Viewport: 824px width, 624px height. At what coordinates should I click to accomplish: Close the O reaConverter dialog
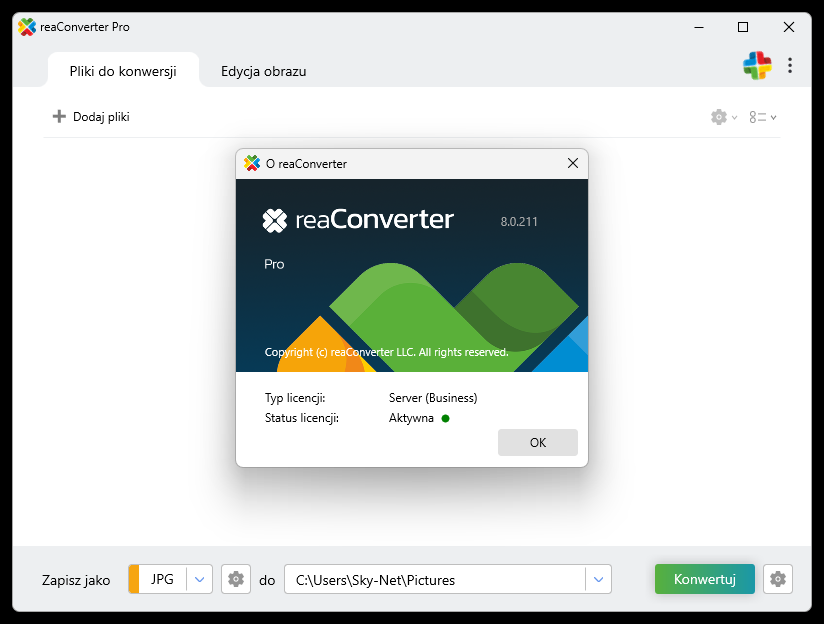(x=573, y=163)
